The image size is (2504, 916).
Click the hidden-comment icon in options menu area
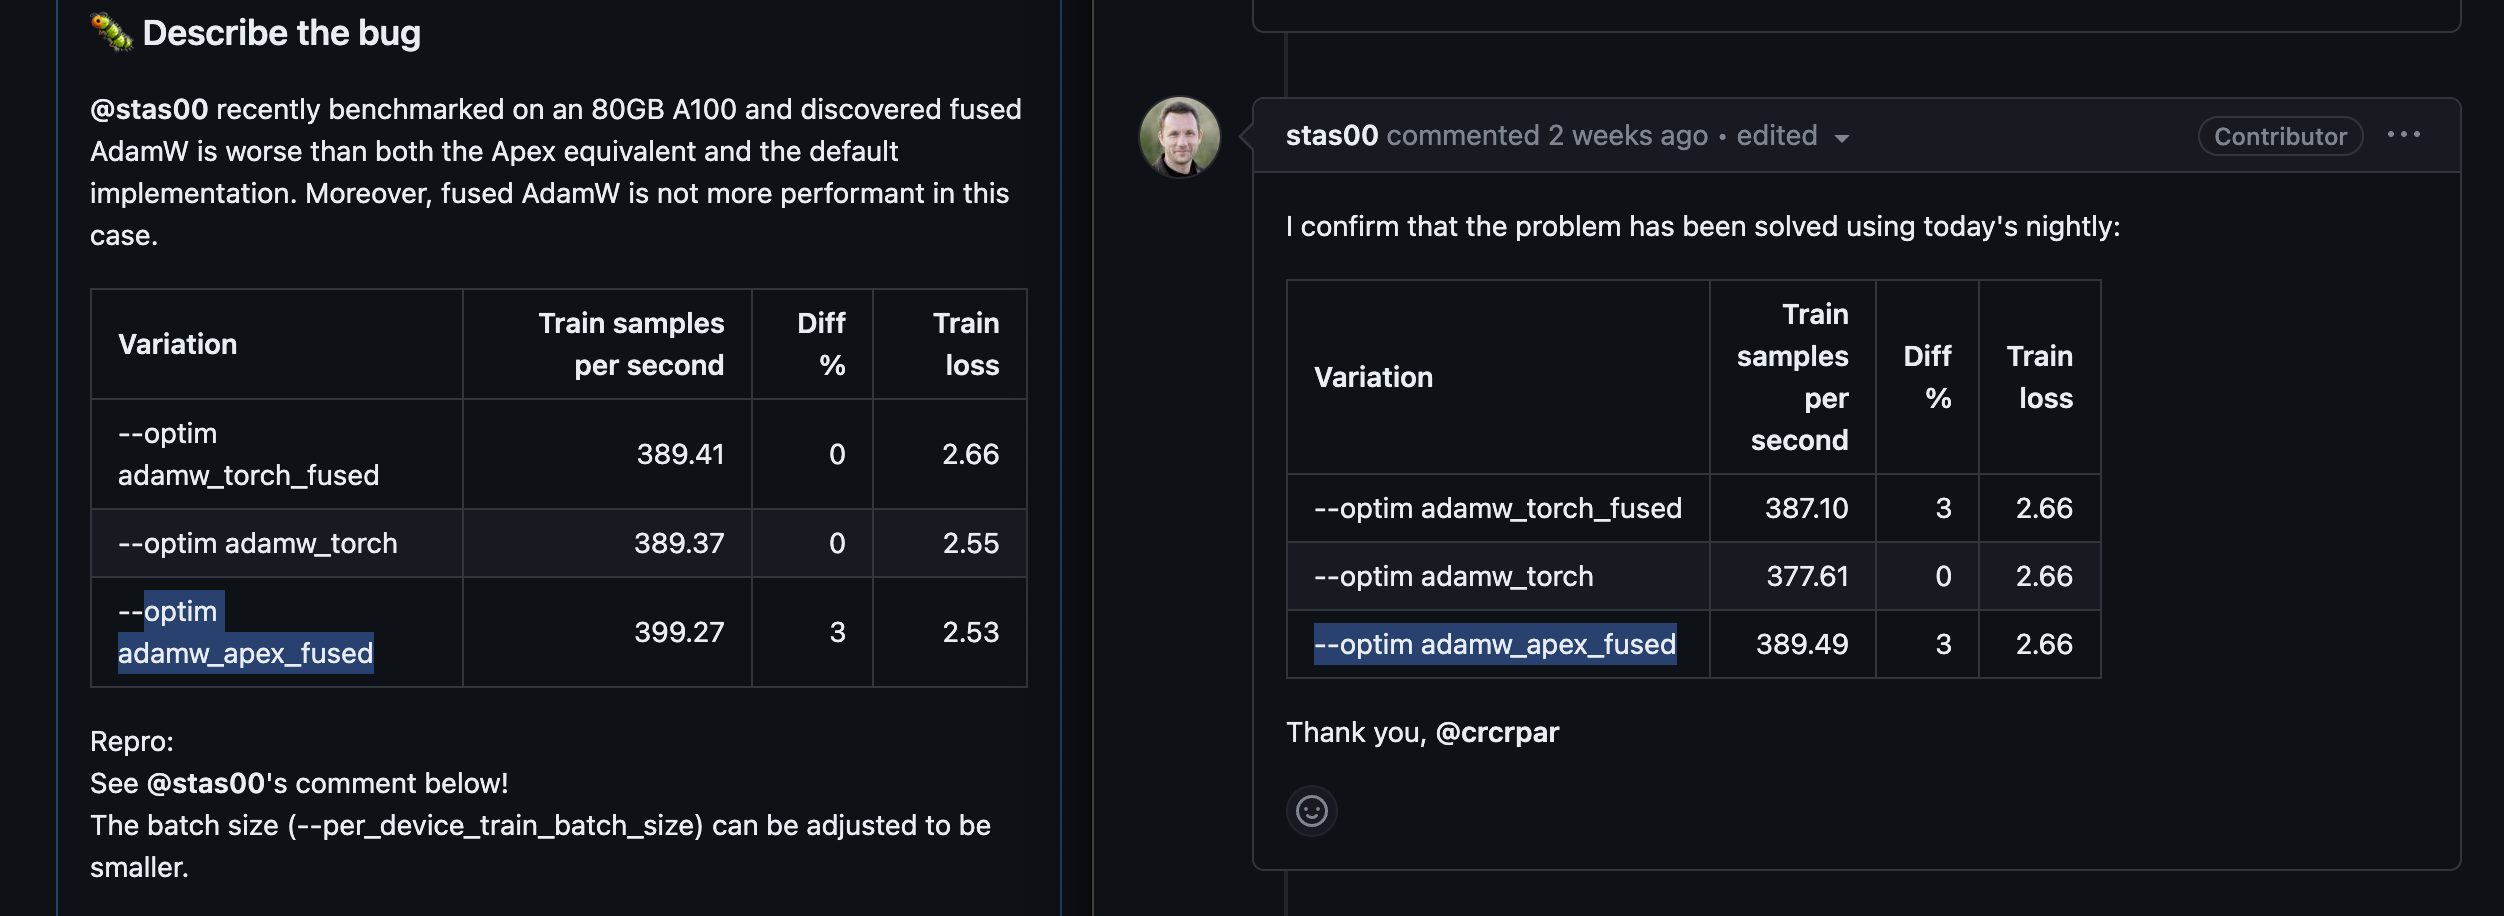point(2406,134)
